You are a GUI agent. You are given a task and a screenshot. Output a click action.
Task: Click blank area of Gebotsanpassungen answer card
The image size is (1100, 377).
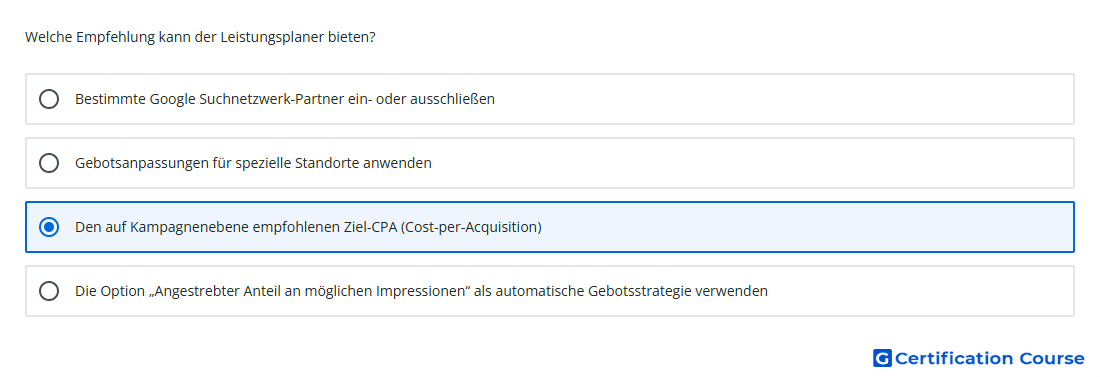pos(753,163)
